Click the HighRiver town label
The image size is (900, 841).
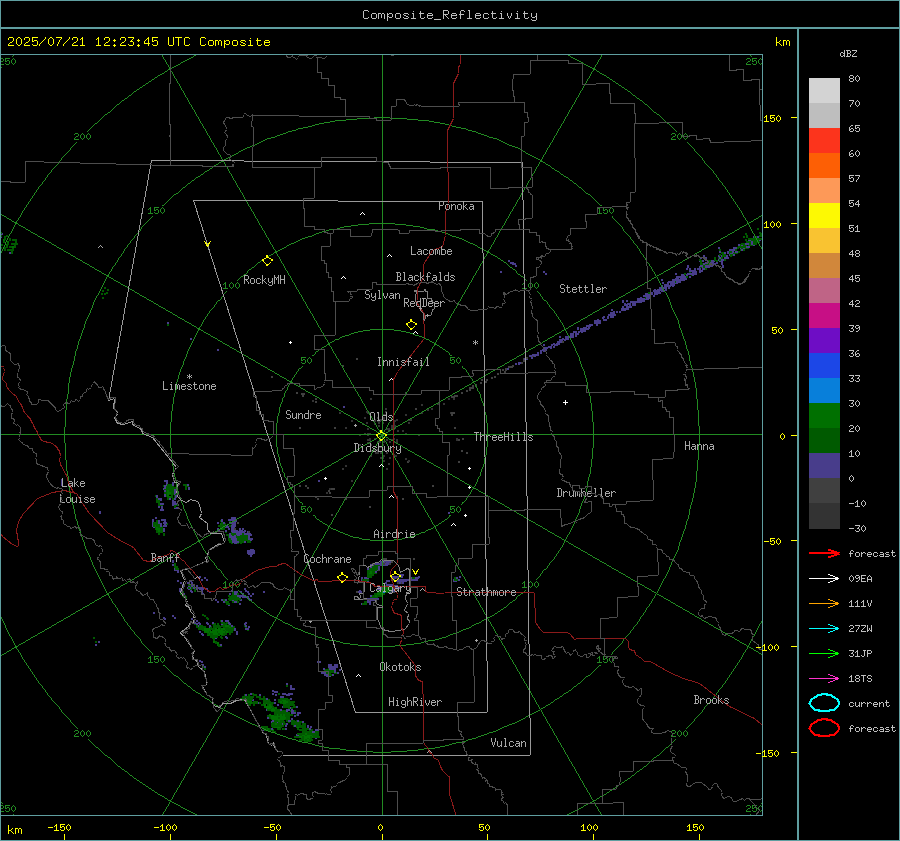click(415, 702)
